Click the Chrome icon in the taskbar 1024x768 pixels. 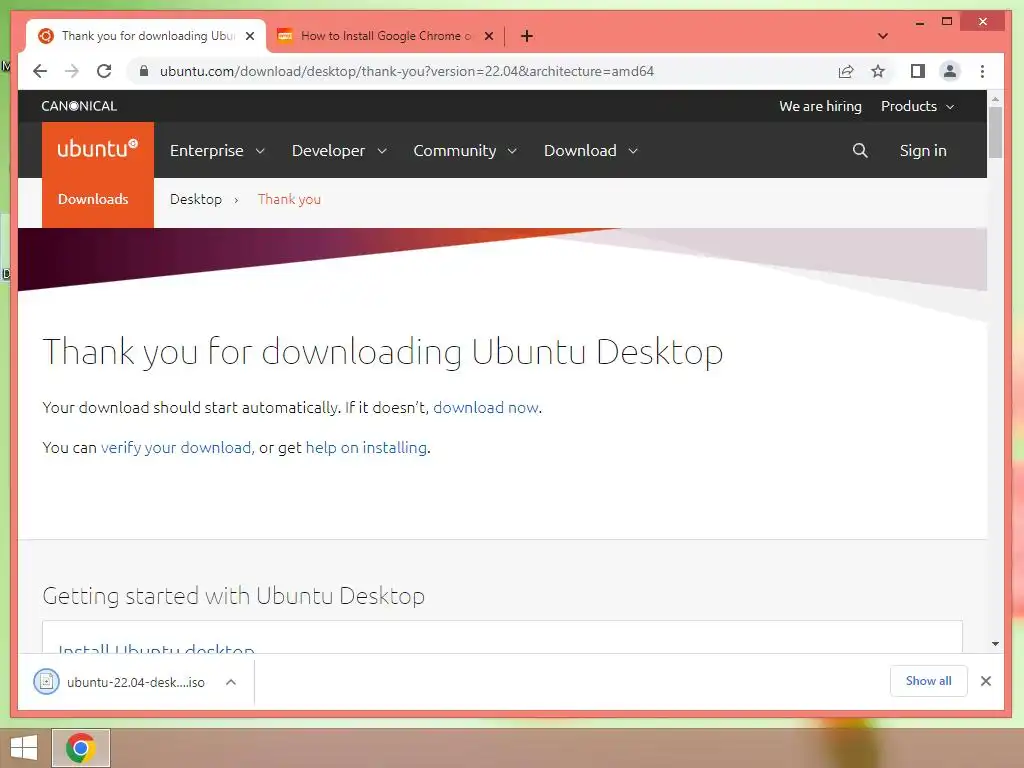point(81,748)
